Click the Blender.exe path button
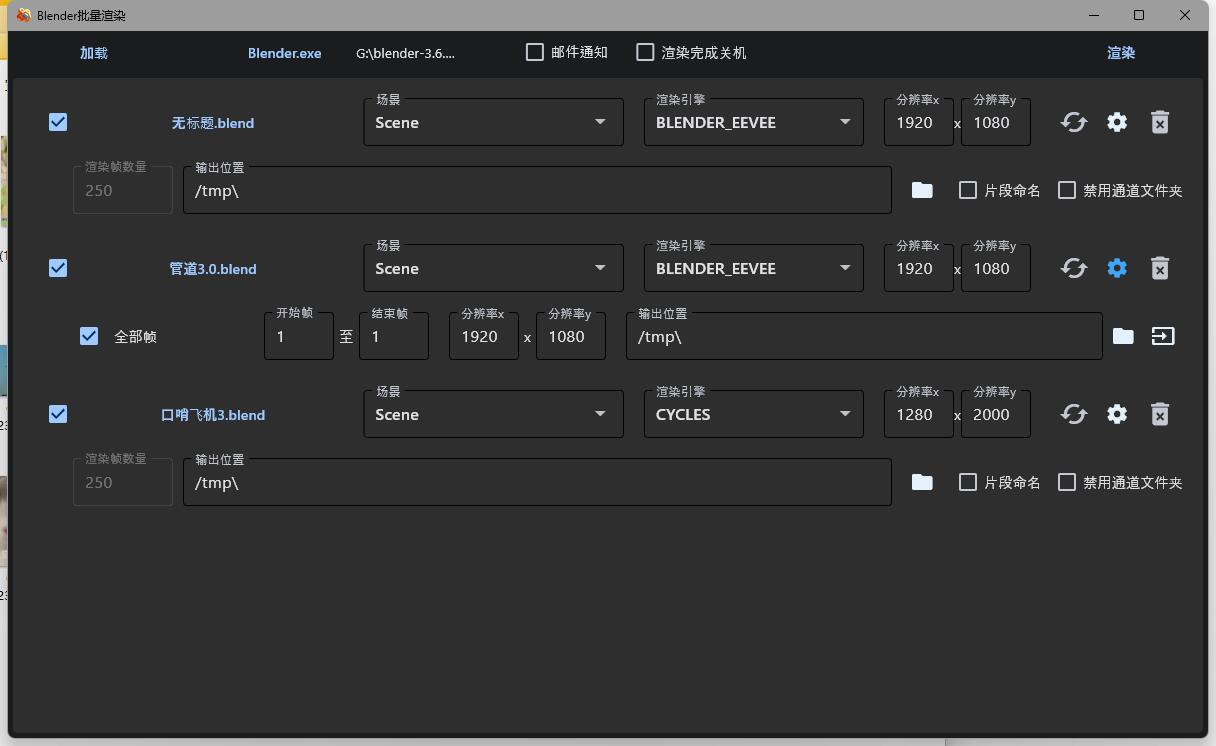 tap(285, 53)
